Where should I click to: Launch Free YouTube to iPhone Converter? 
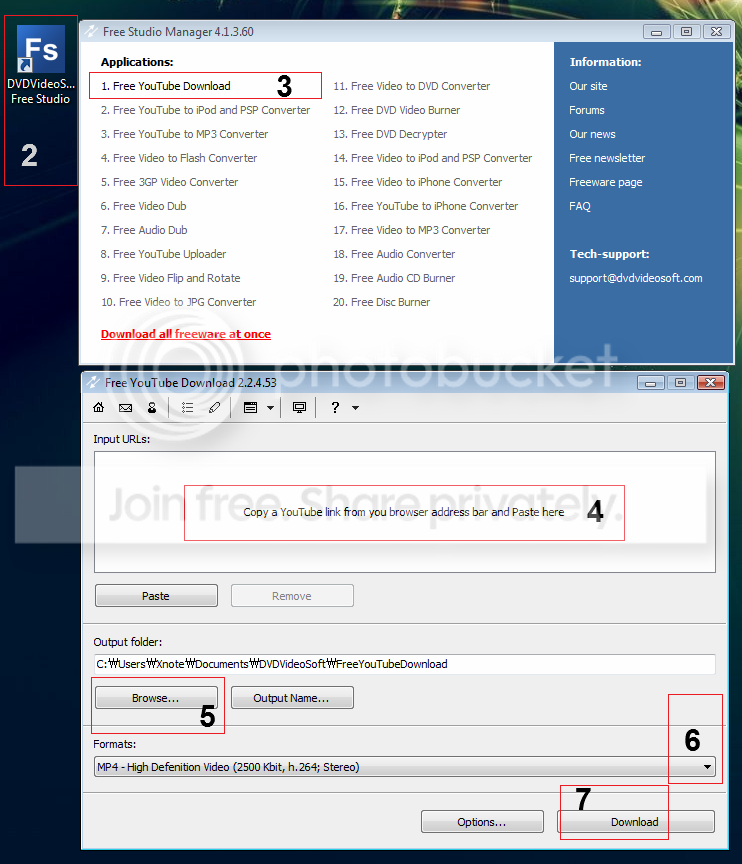426,206
